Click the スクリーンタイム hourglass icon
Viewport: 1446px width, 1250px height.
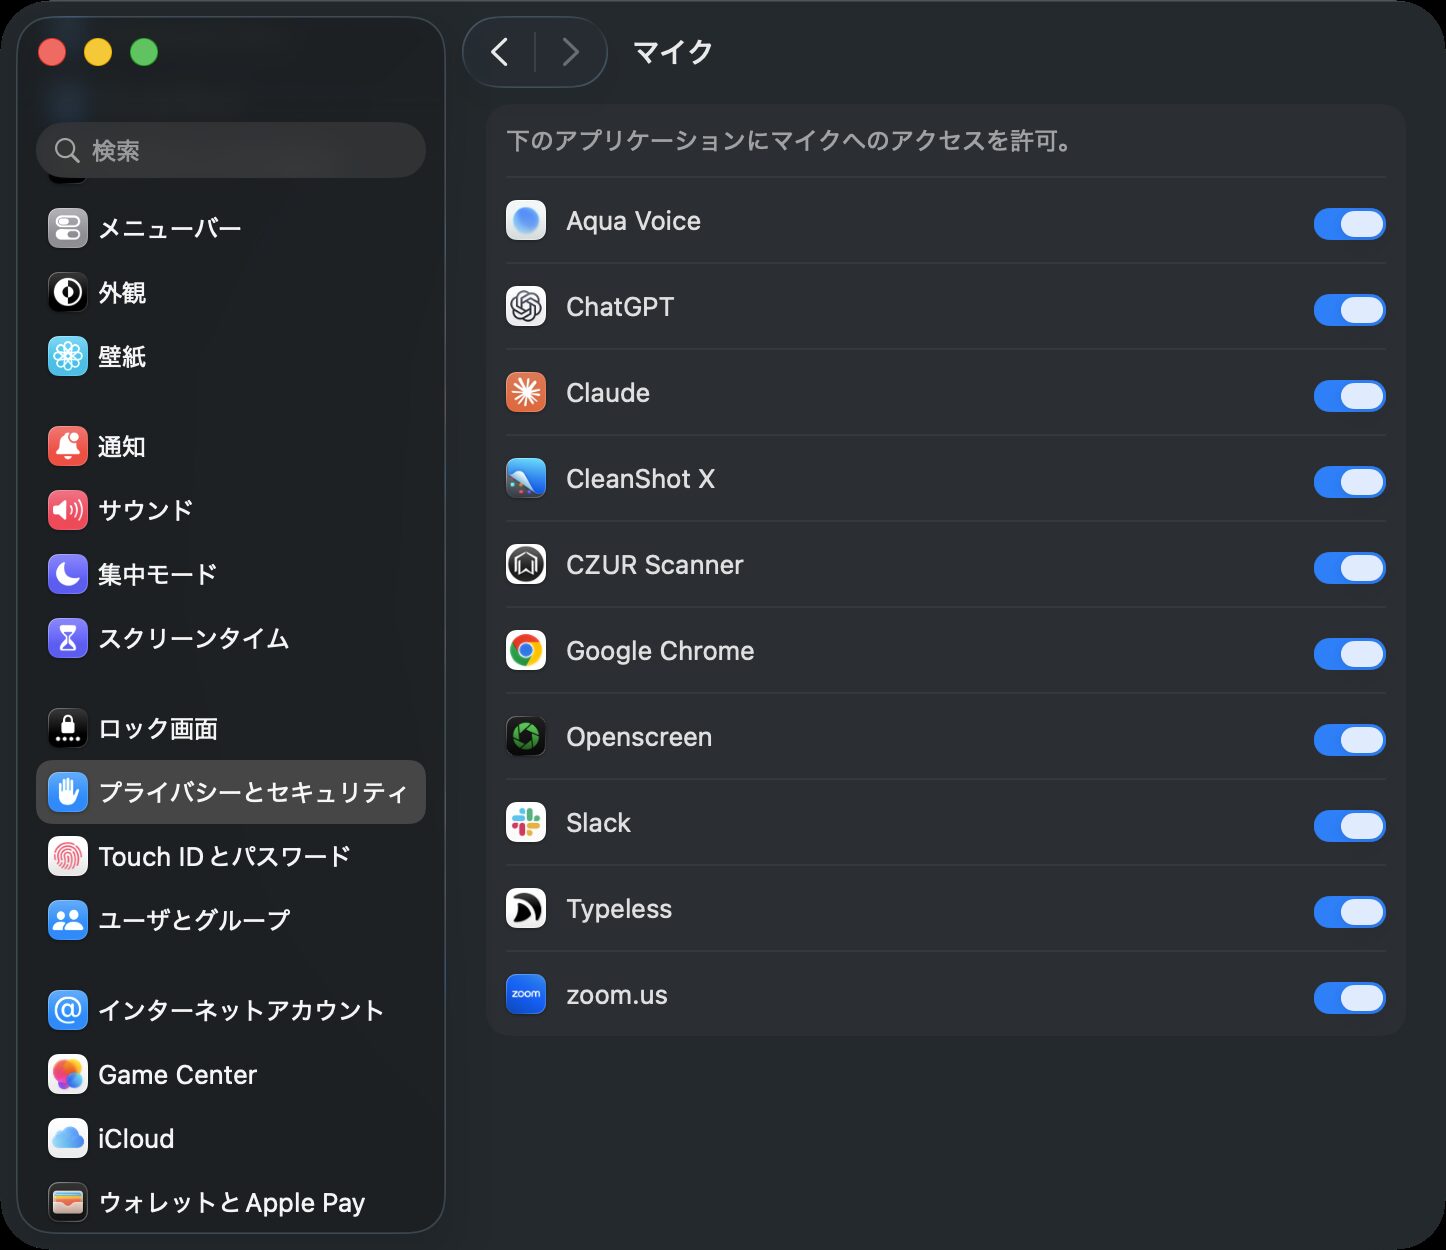[x=68, y=638]
